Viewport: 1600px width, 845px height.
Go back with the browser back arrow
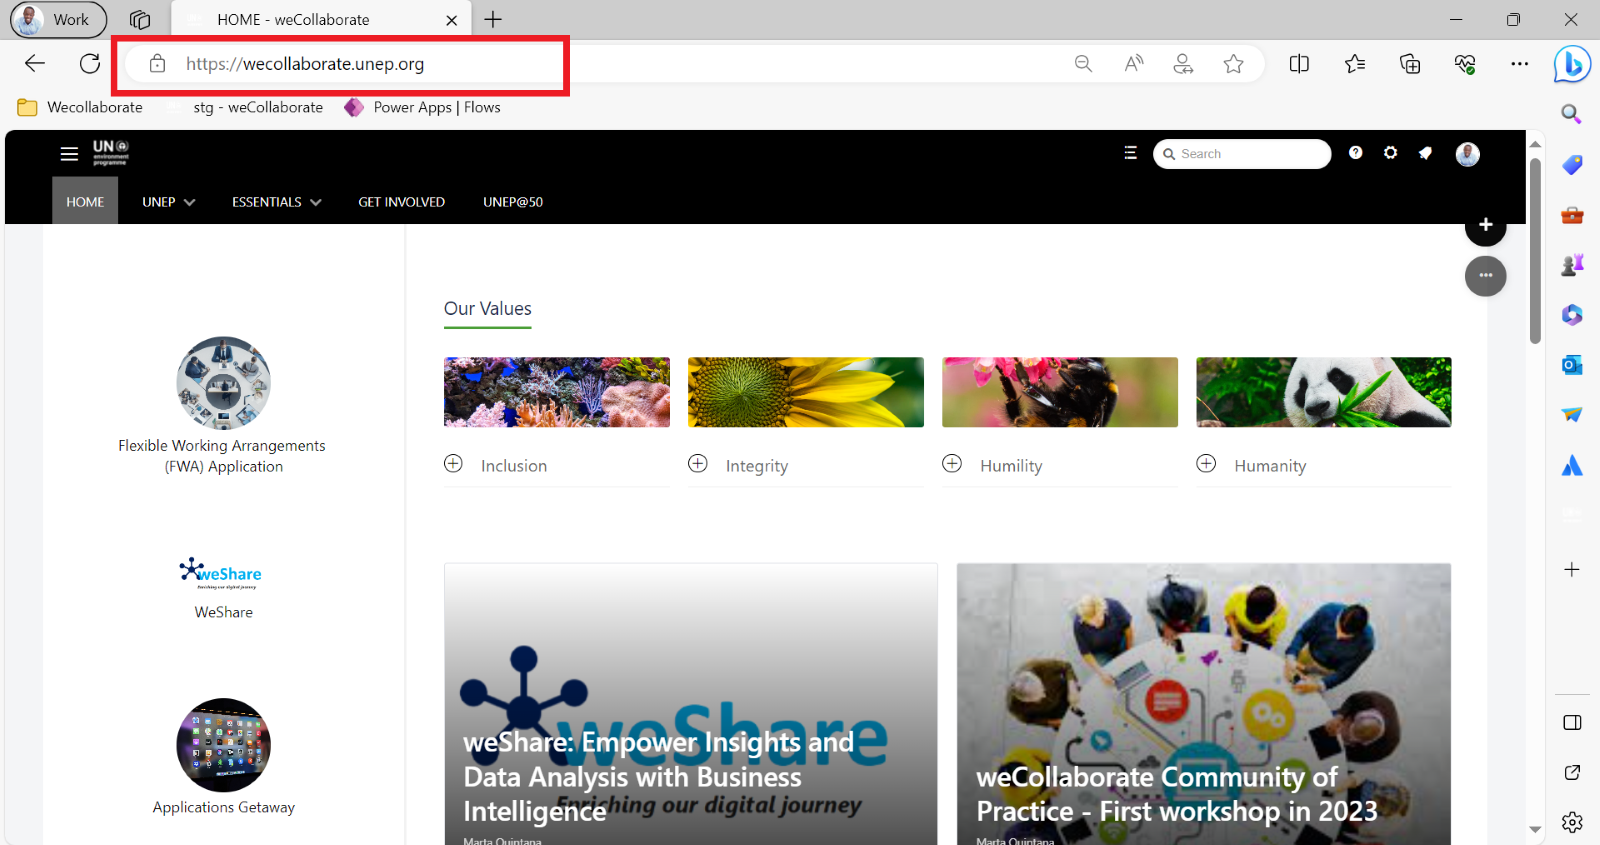[35, 64]
